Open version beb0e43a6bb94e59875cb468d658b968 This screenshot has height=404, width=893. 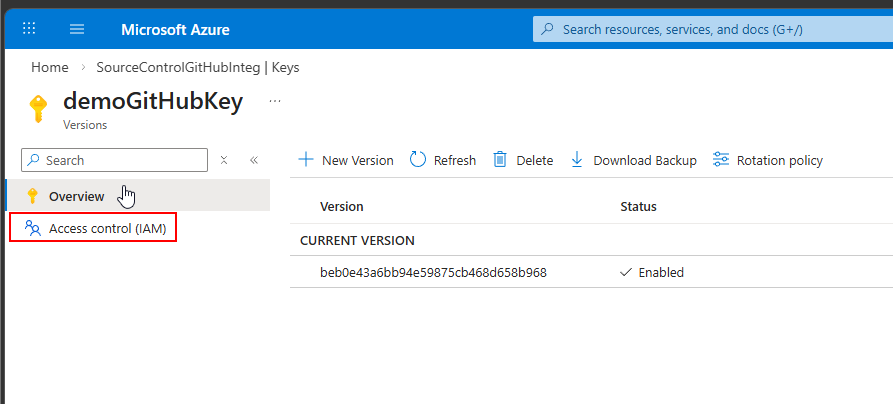[433, 272]
